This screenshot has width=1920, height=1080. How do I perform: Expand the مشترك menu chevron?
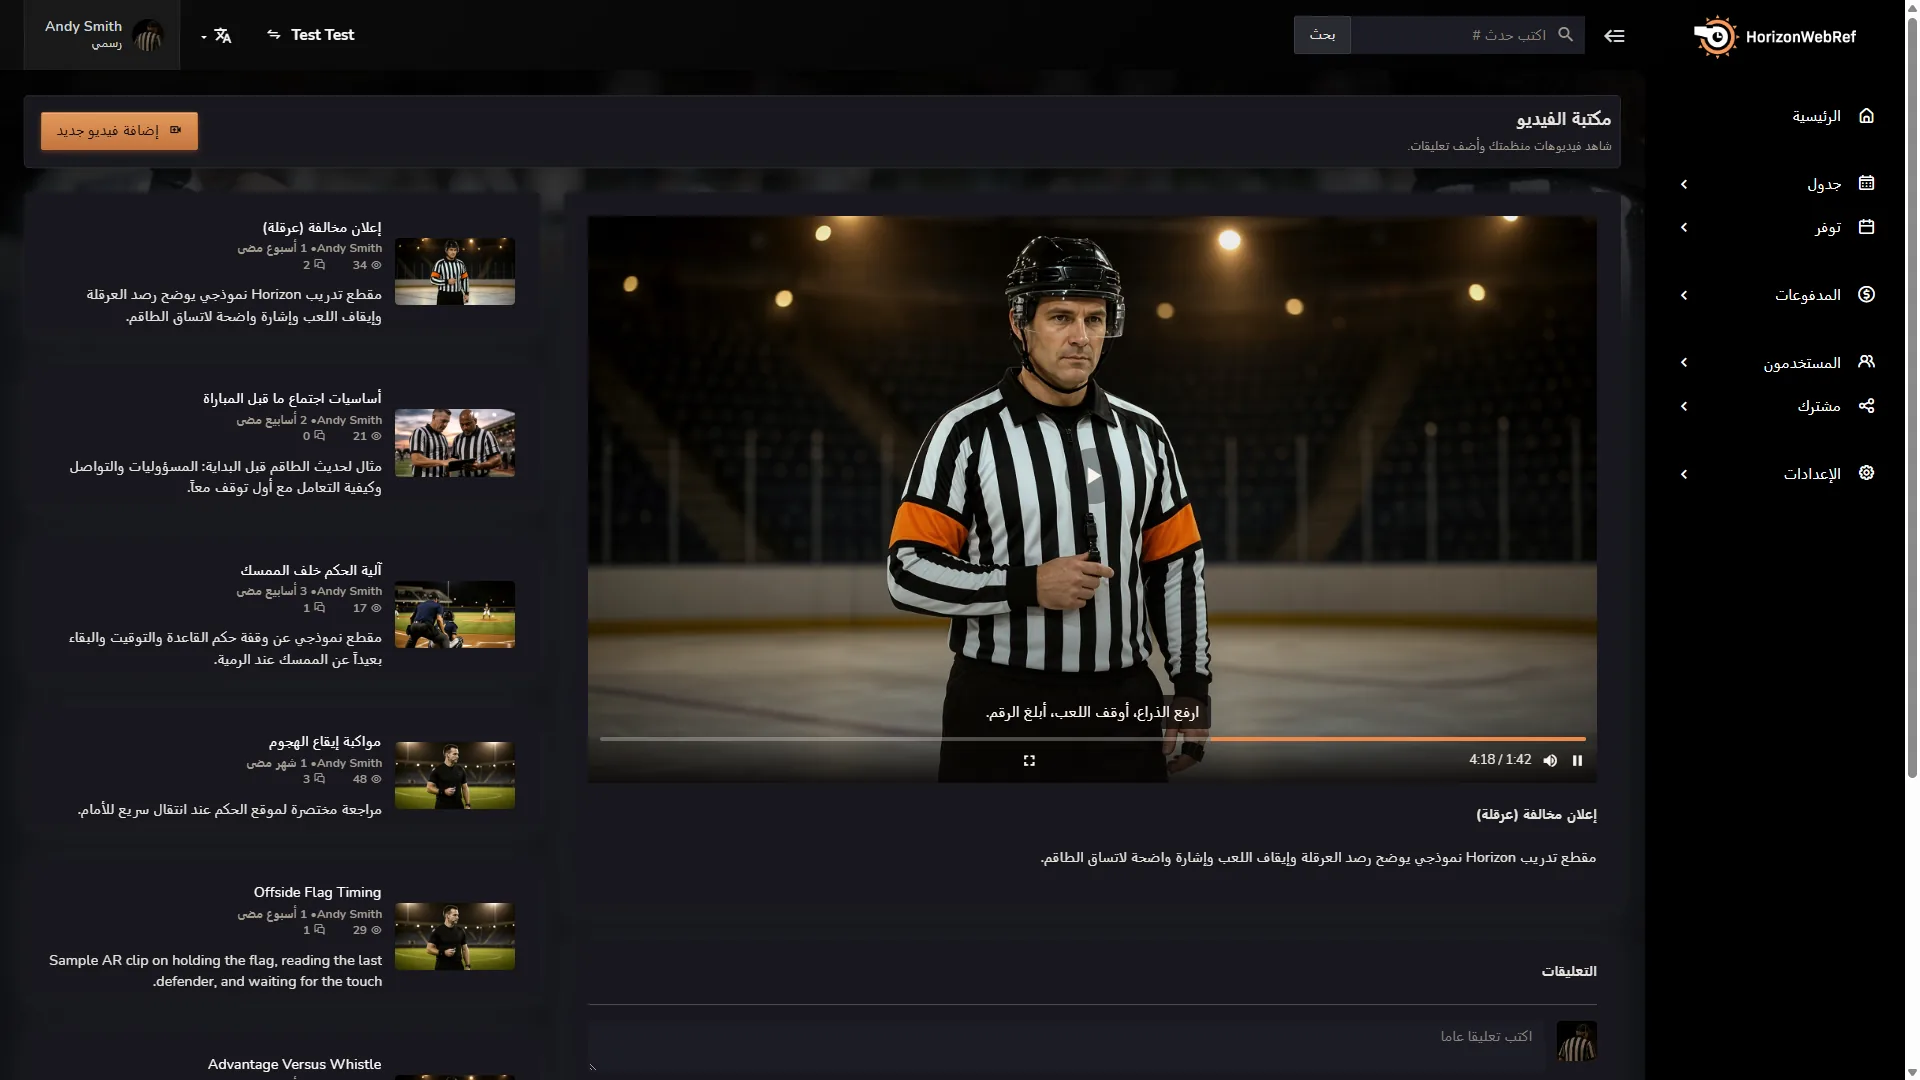coord(1684,407)
